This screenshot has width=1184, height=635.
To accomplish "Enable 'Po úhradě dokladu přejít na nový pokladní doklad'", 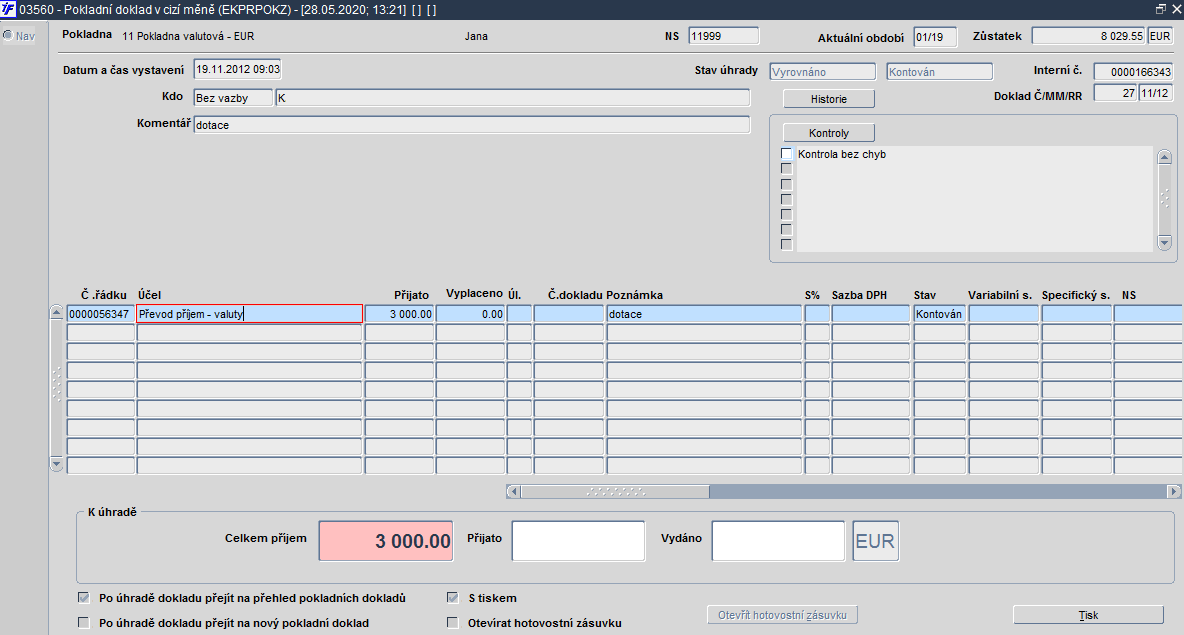I will pyautogui.click(x=84, y=623).
